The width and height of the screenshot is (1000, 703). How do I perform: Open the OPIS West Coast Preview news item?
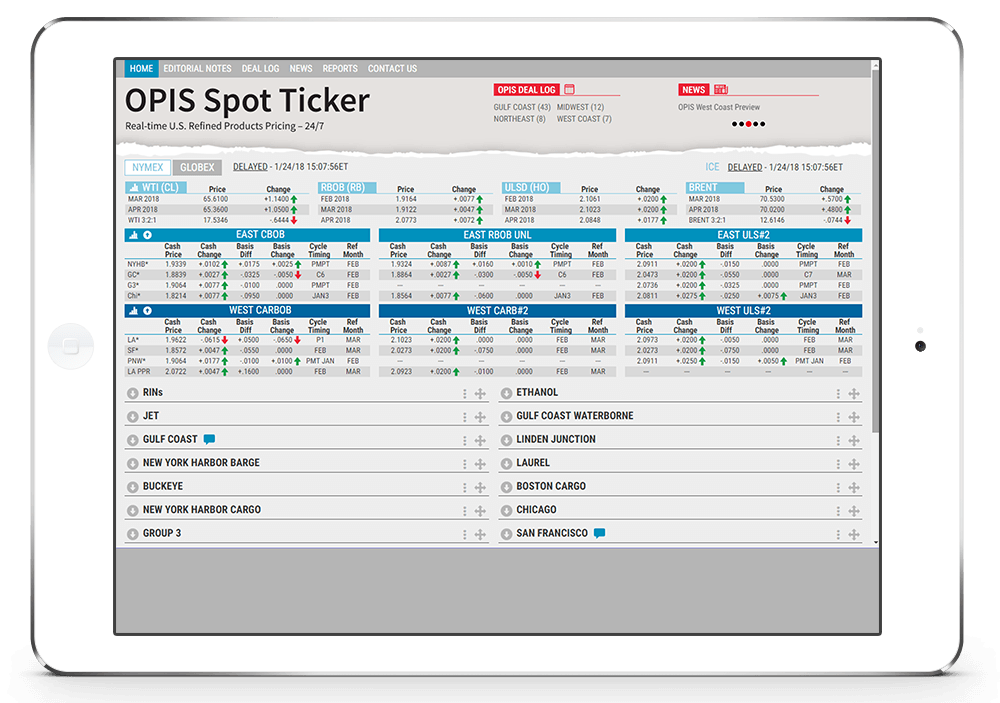click(x=719, y=107)
